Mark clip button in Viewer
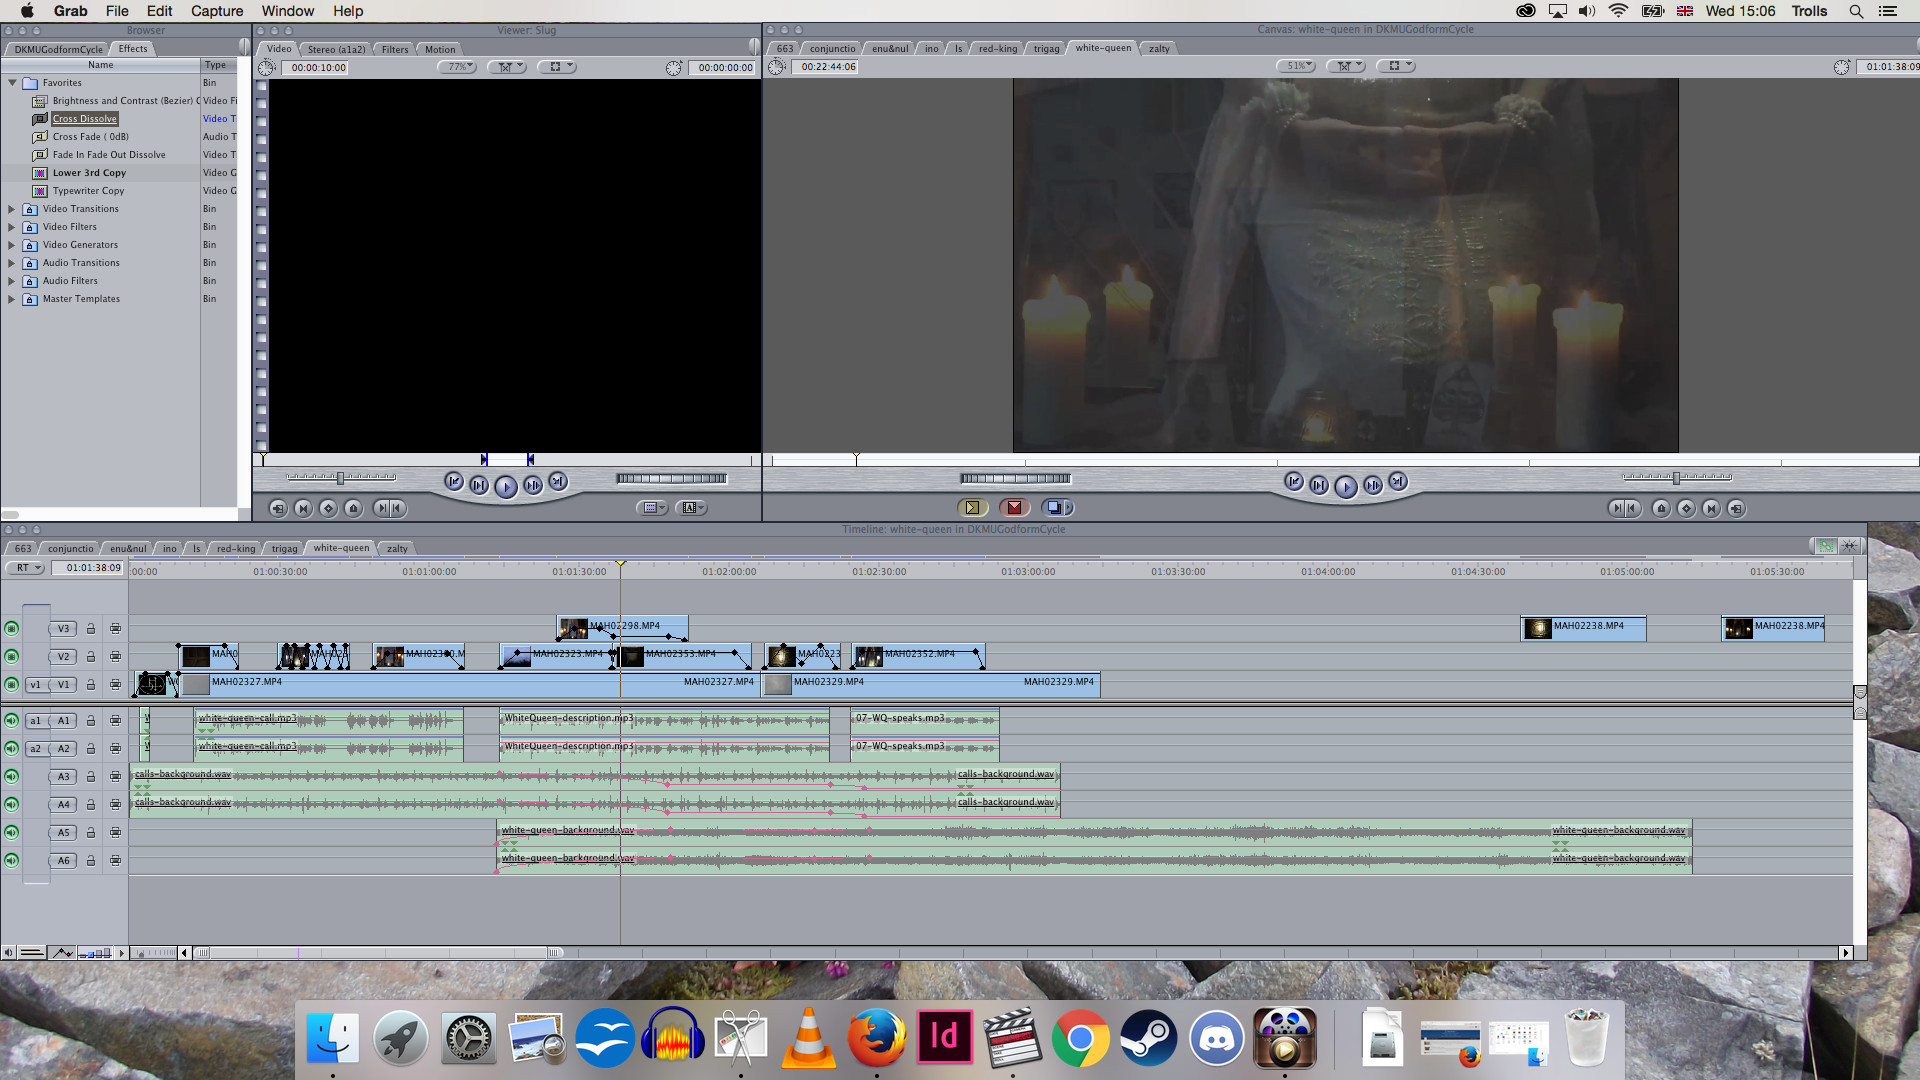1920x1080 pixels. tap(303, 508)
